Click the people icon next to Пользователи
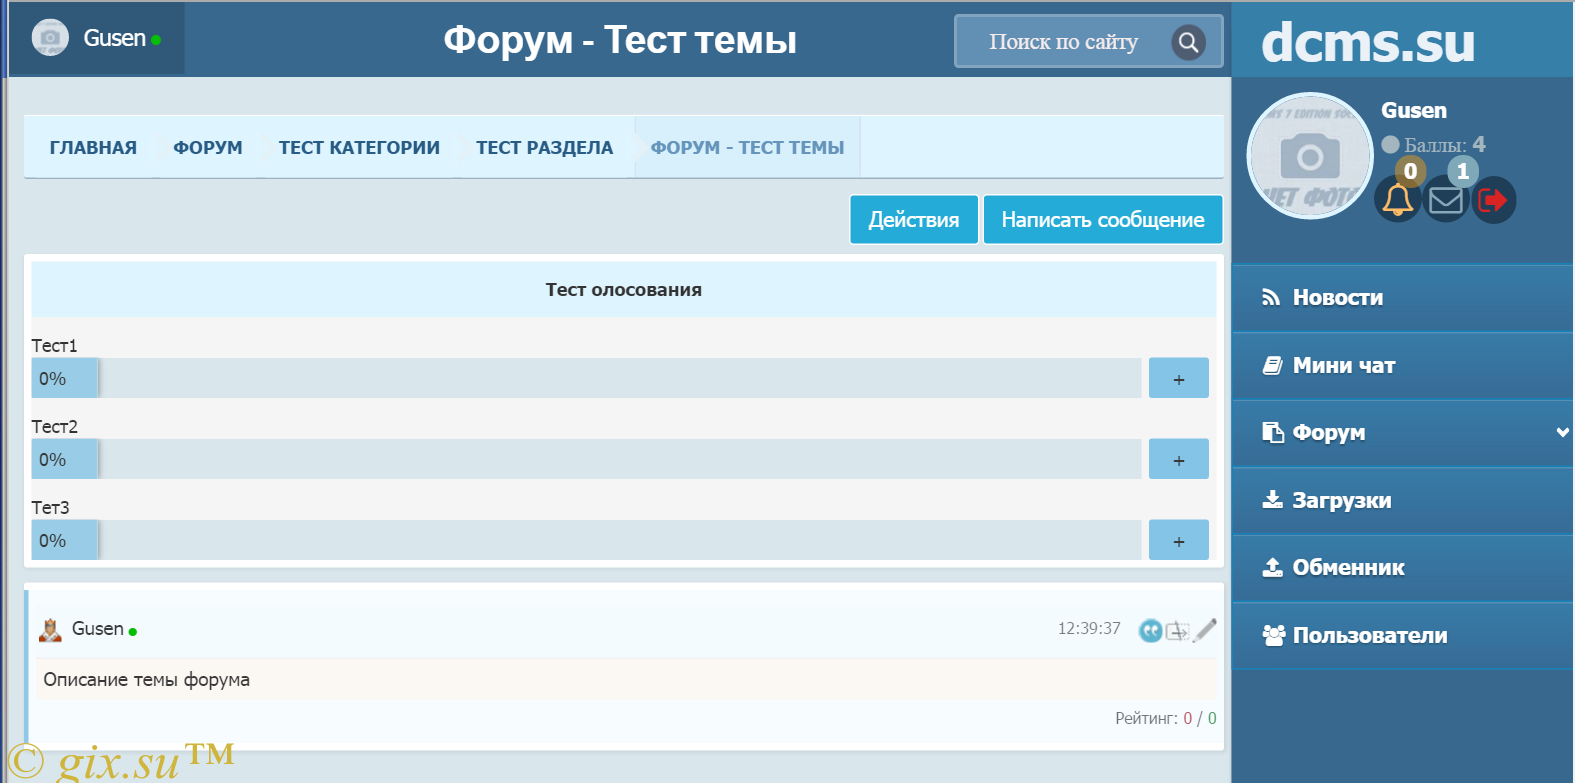1575x783 pixels. click(x=1273, y=635)
